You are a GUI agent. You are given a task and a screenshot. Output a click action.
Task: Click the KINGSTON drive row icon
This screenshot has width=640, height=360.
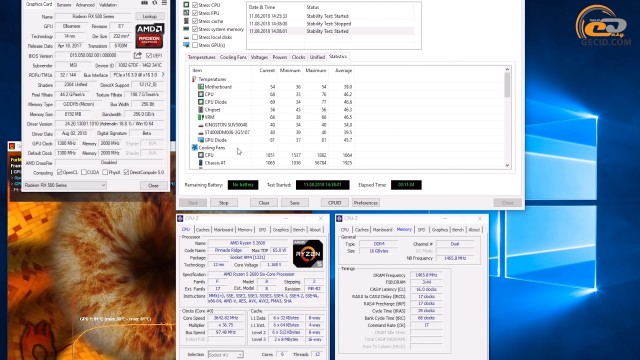201,125
